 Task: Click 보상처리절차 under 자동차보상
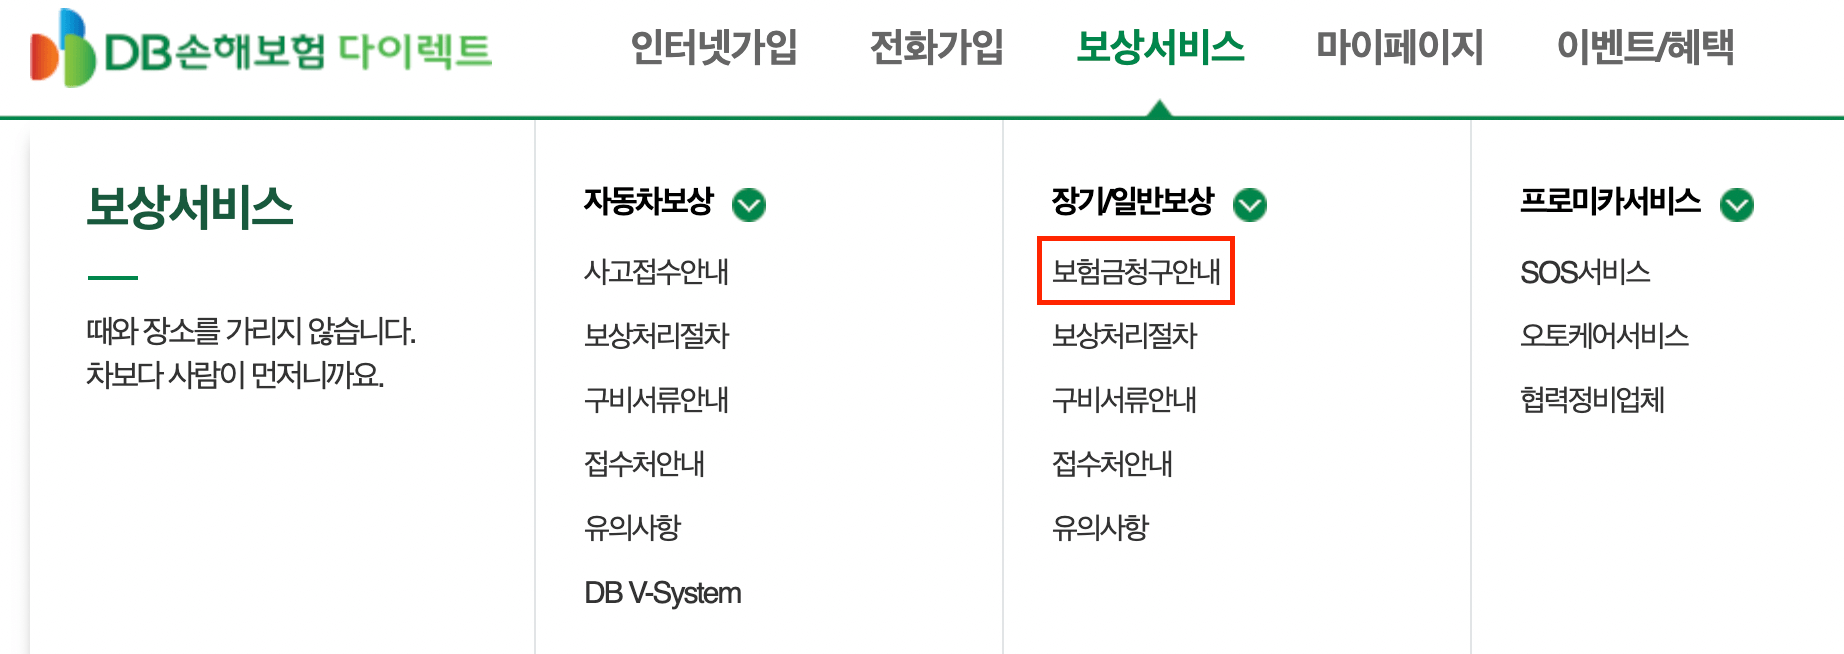tap(656, 337)
